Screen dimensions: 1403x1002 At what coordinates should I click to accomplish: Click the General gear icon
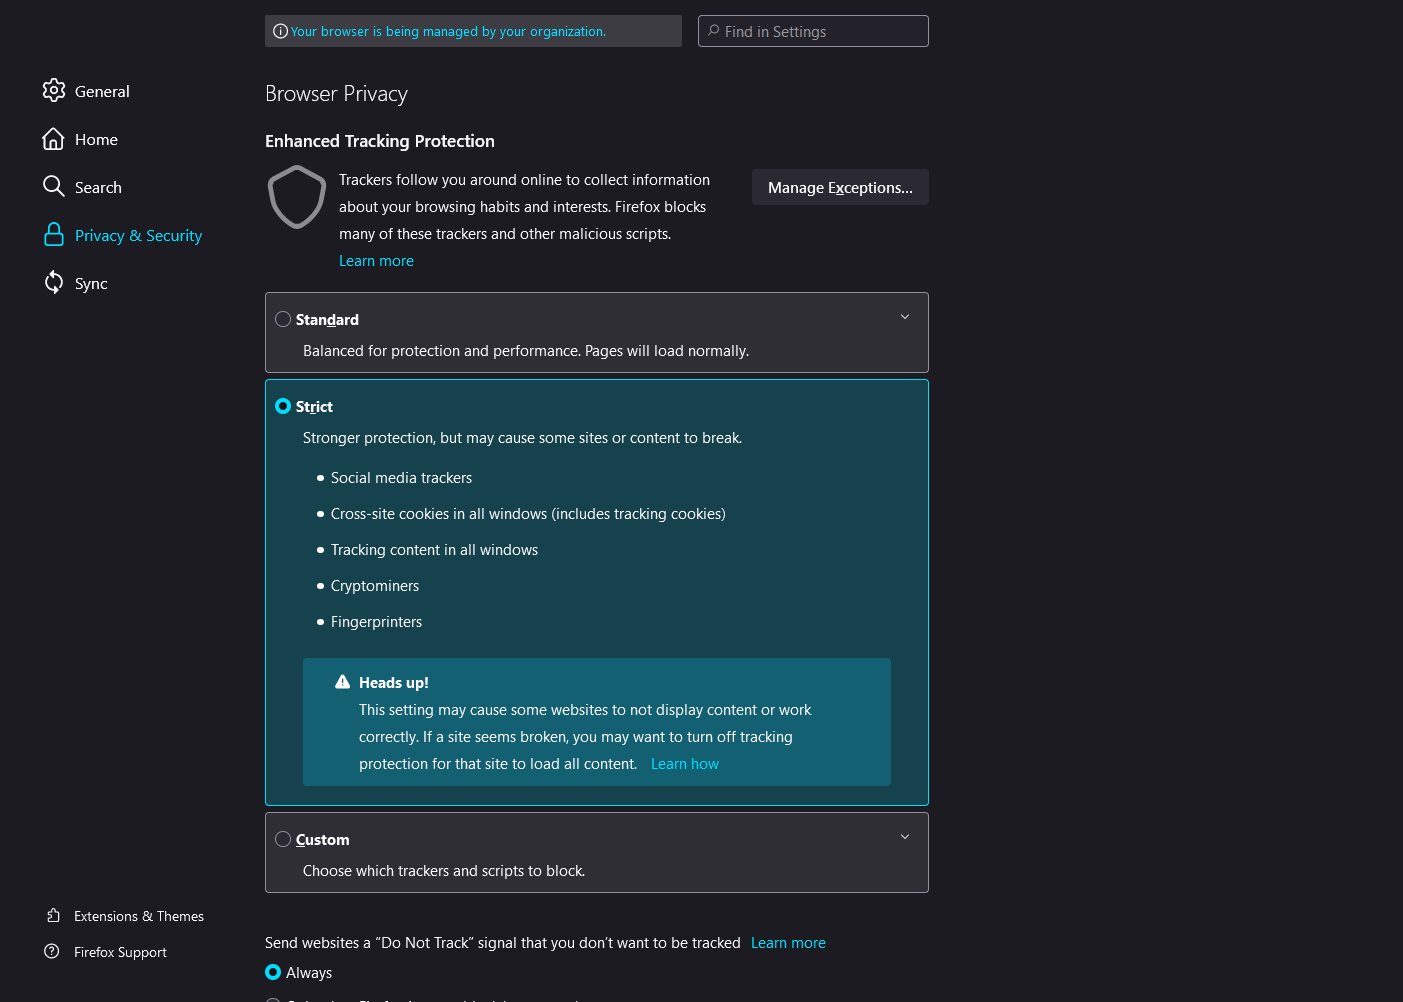tap(54, 91)
